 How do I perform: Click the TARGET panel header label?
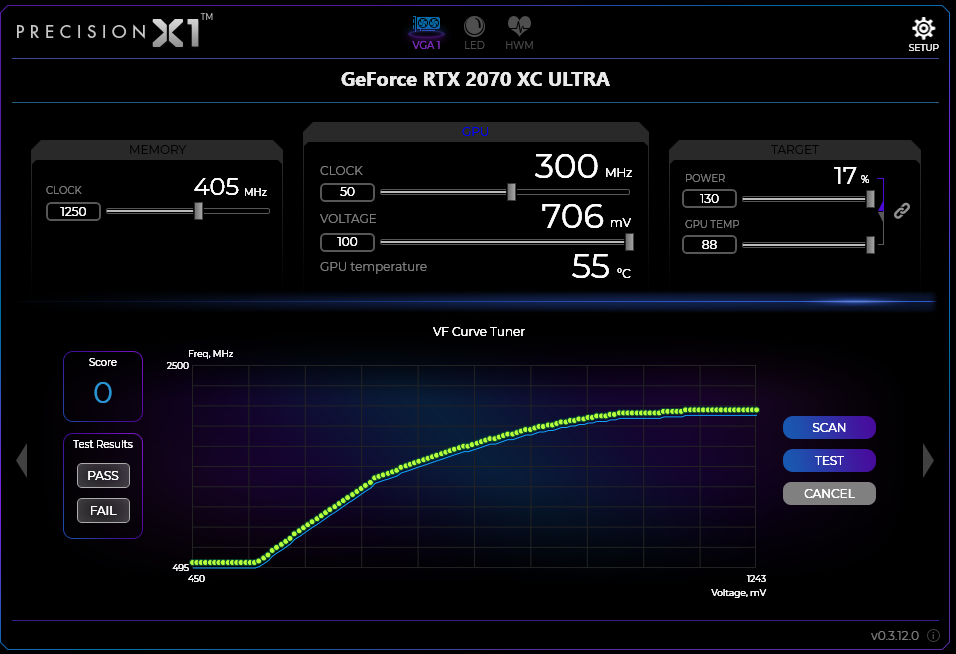coord(794,149)
